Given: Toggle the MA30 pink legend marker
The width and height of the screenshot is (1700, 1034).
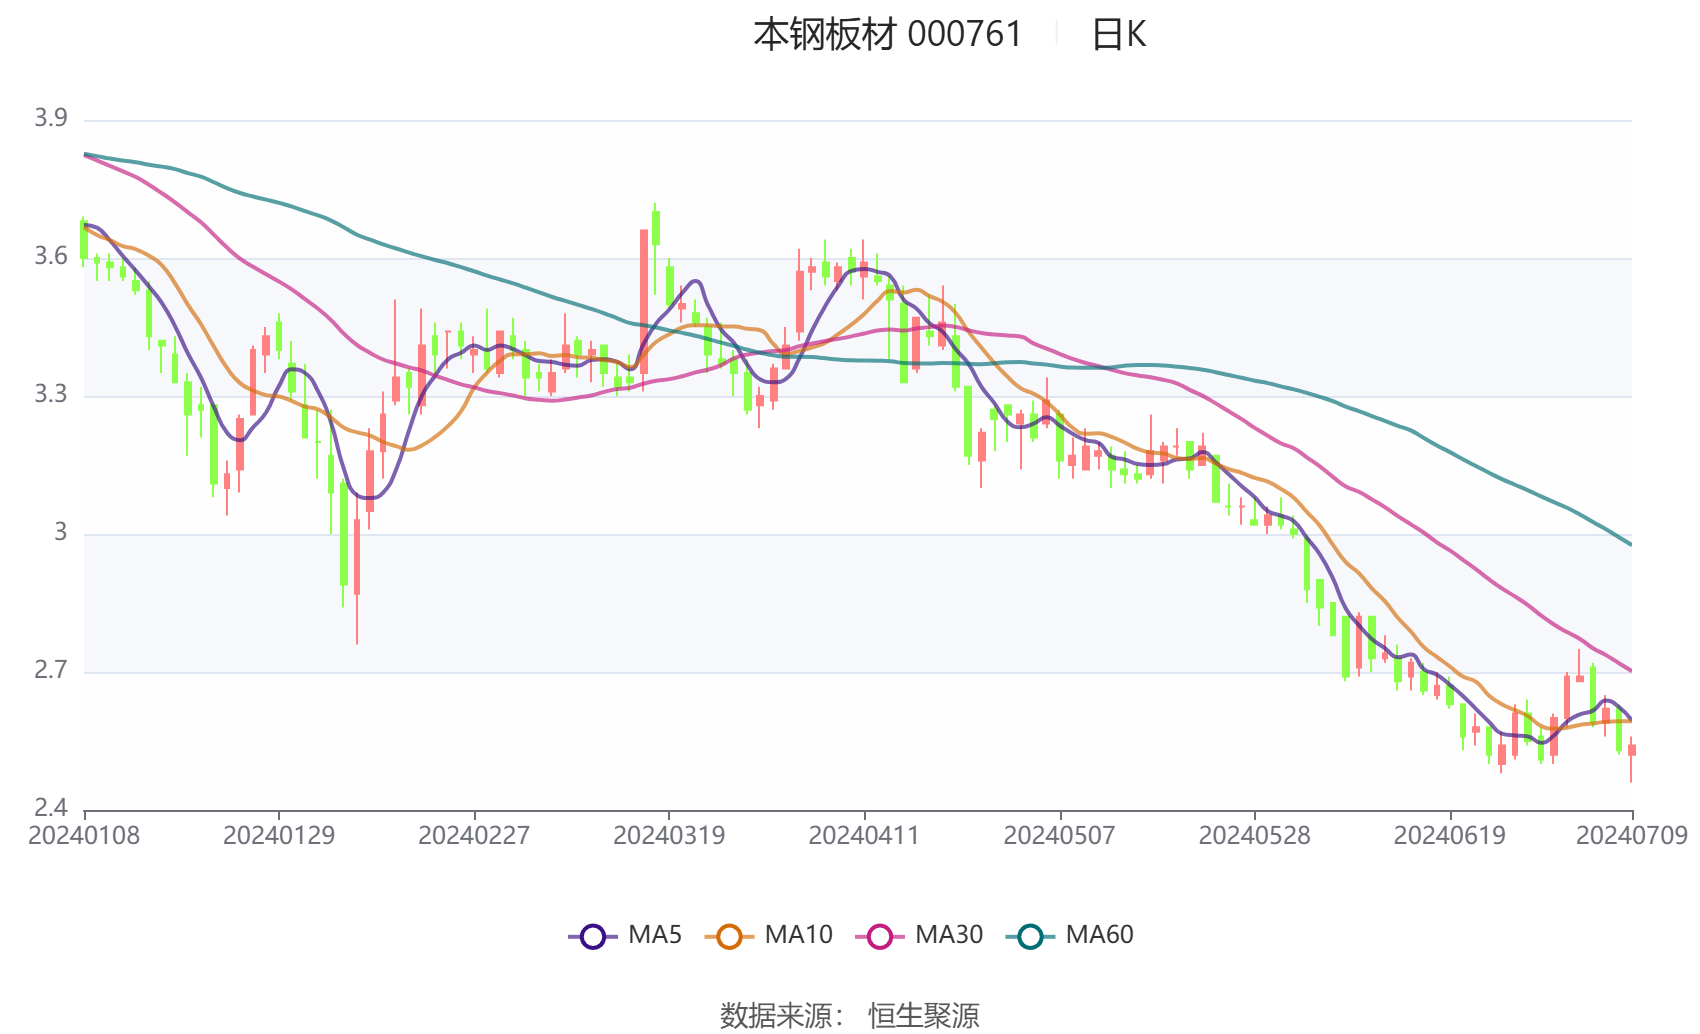Looking at the screenshot, I should point(880,937).
